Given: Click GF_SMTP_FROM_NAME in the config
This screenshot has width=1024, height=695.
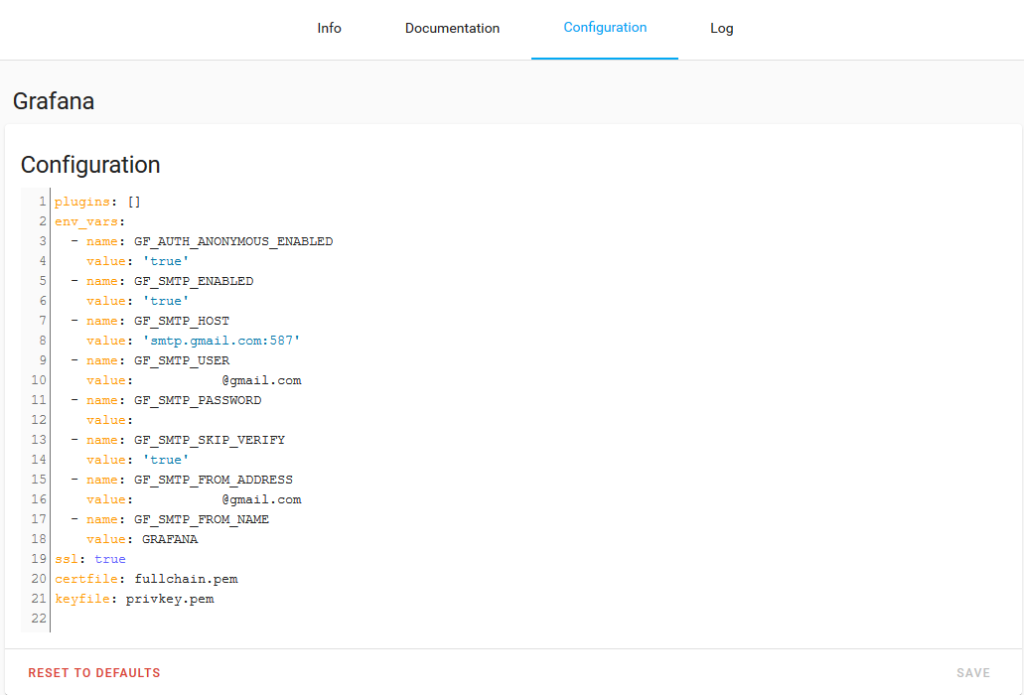Looking at the screenshot, I should (x=202, y=519).
